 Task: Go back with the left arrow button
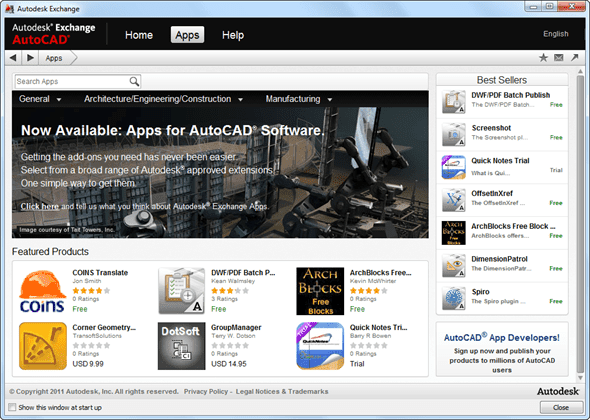click(x=13, y=58)
